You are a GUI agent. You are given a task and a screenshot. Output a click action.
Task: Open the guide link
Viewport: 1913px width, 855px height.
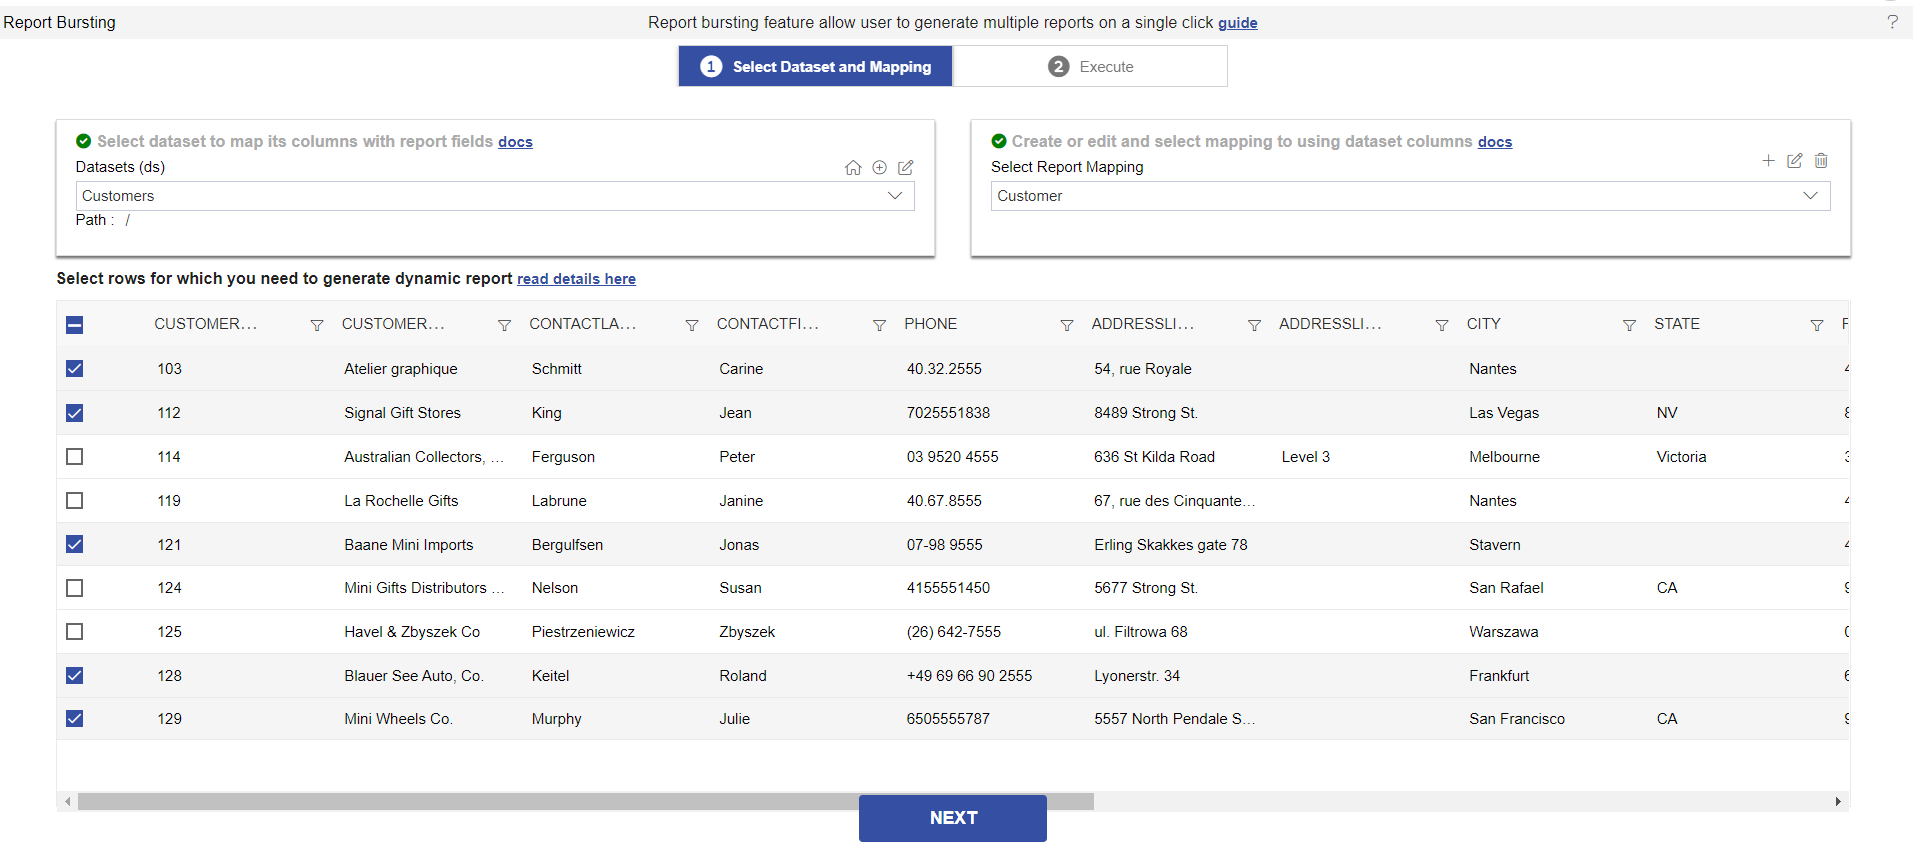tap(1237, 23)
